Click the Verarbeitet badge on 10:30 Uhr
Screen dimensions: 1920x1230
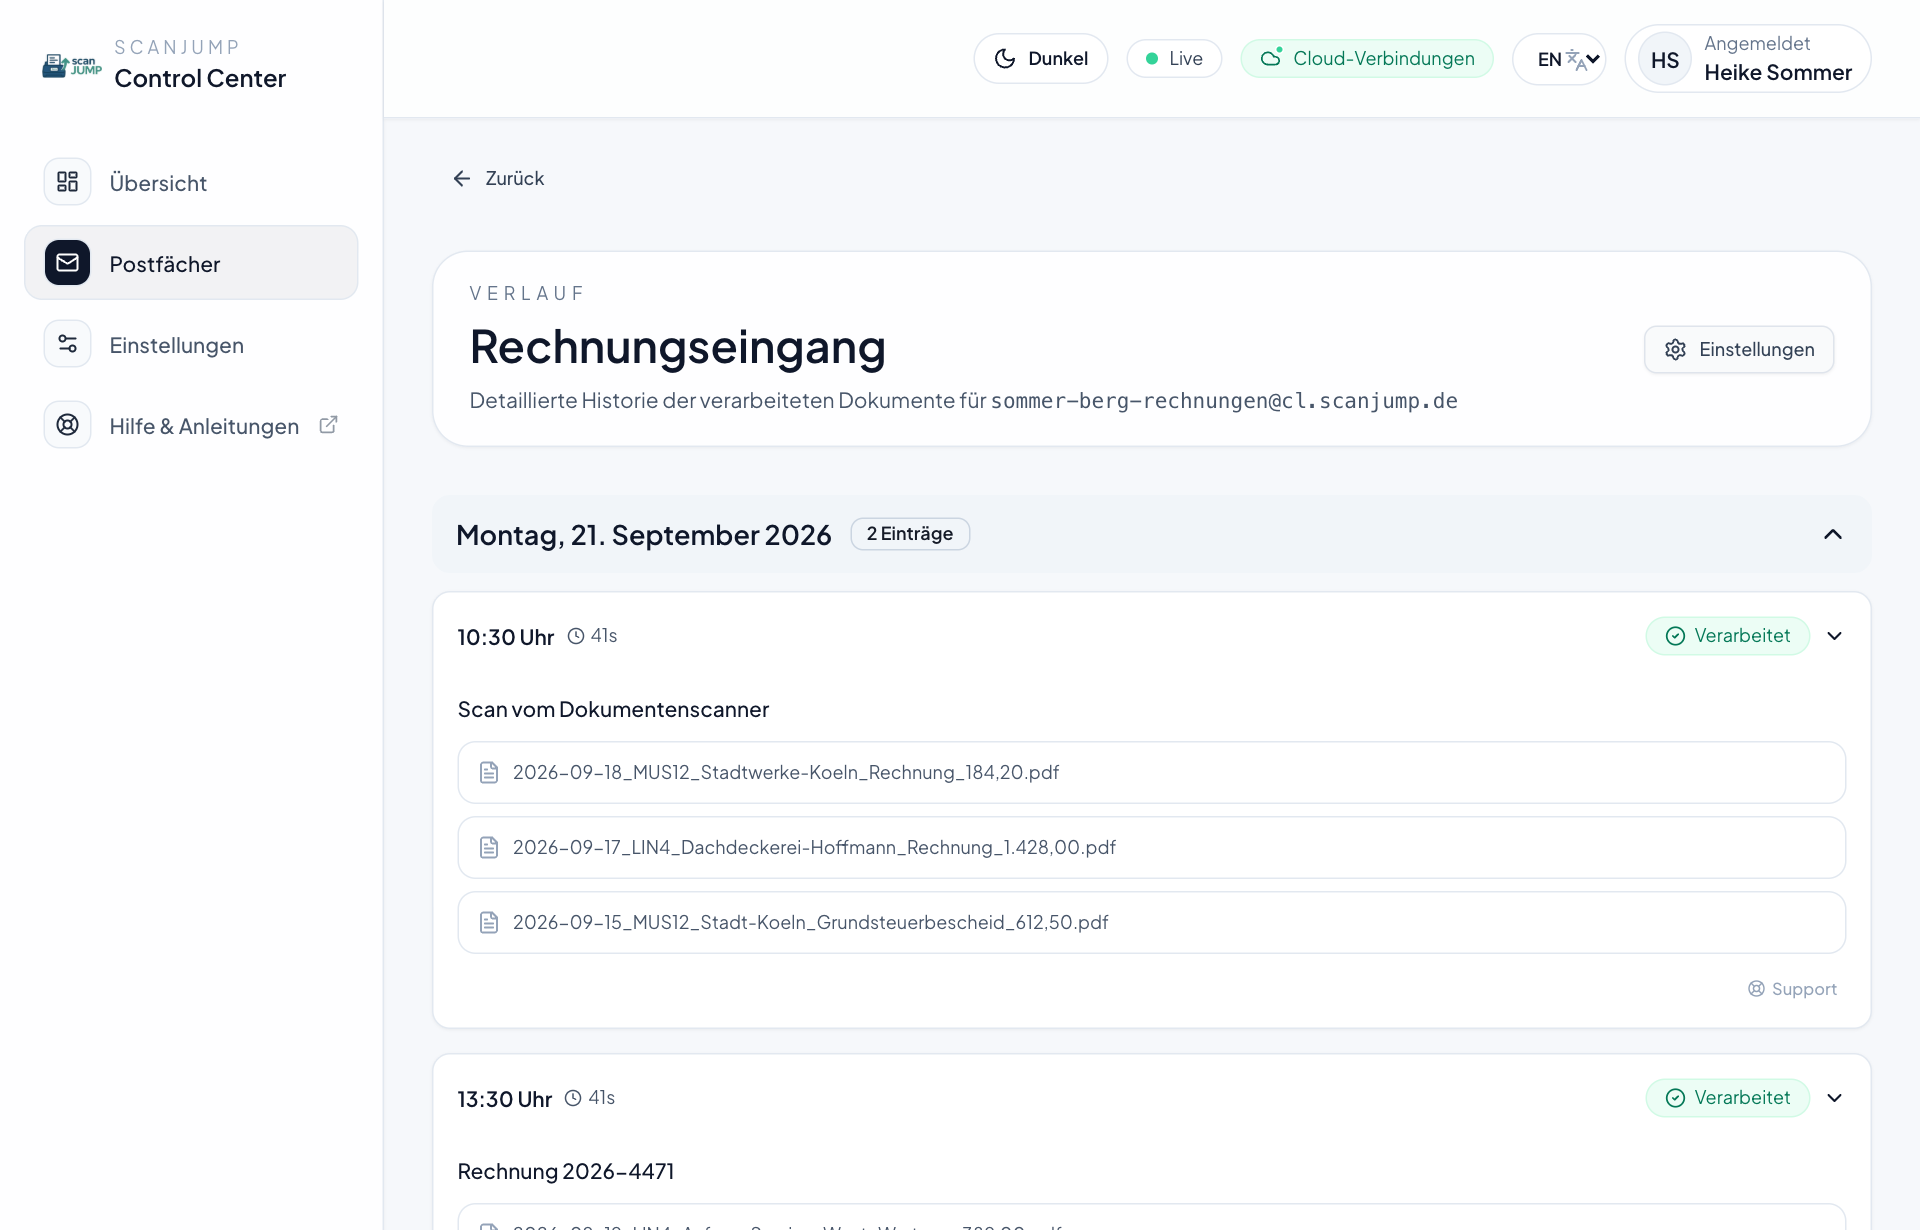tap(1727, 636)
